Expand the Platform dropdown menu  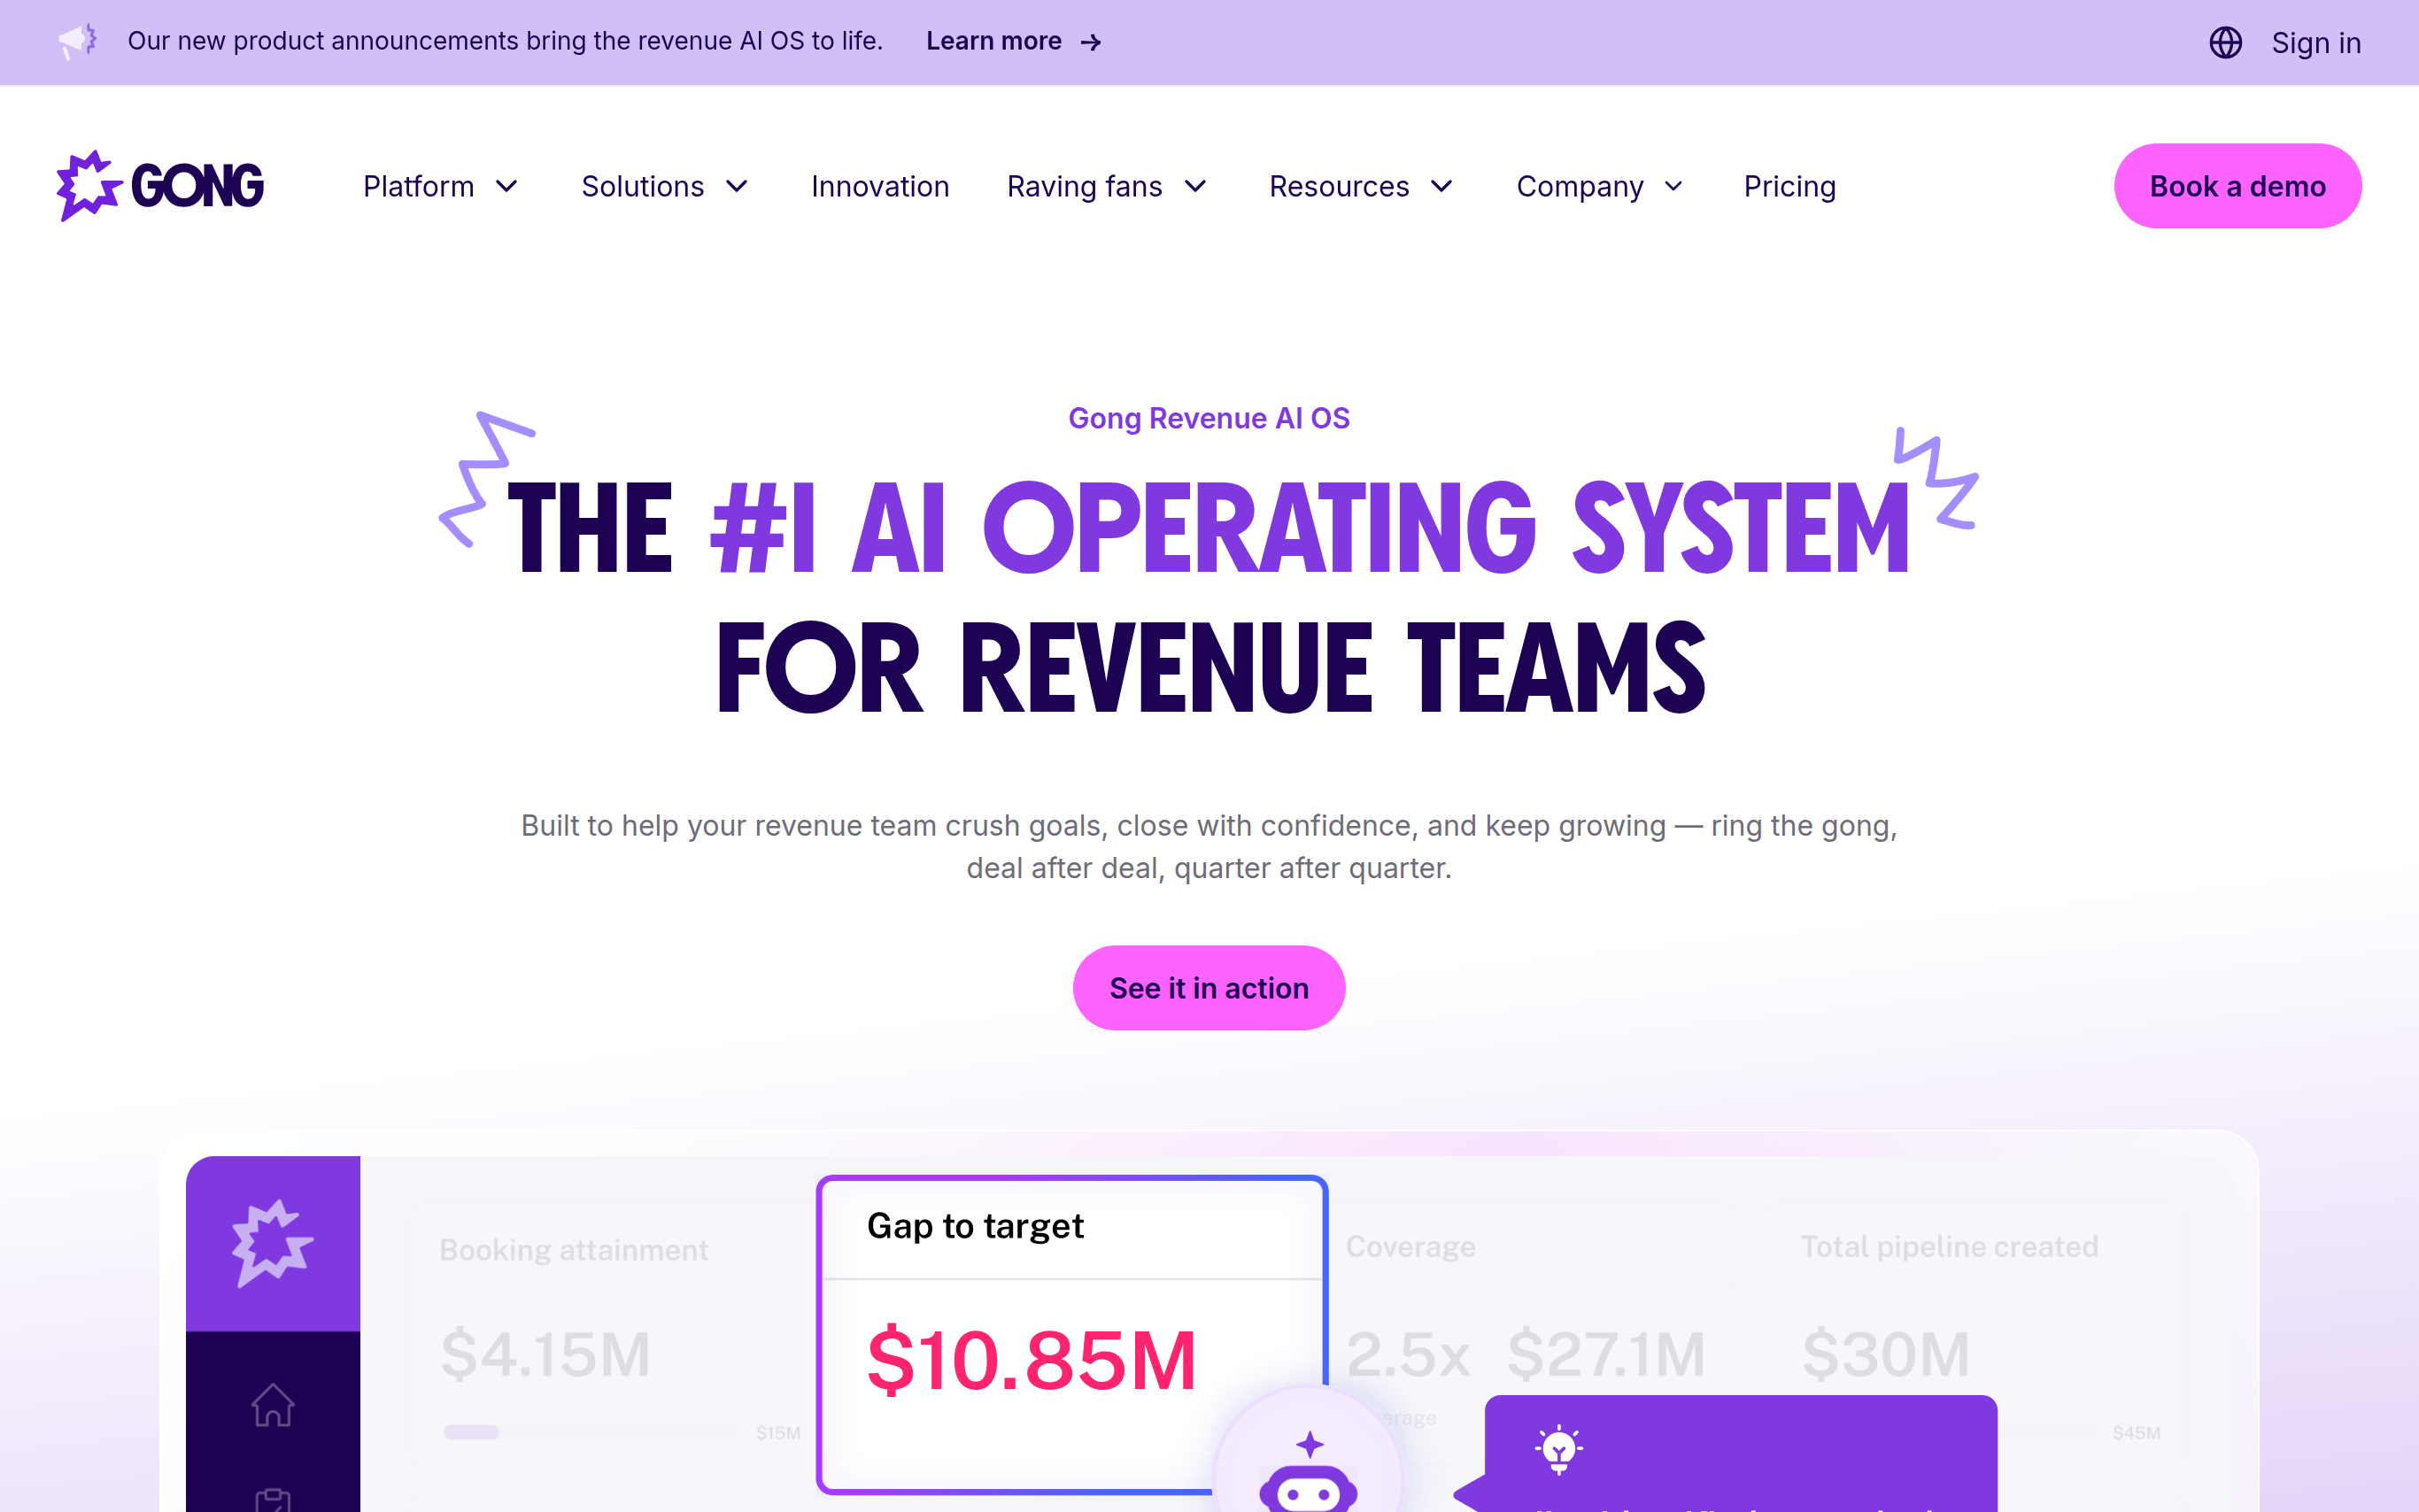tap(440, 186)
